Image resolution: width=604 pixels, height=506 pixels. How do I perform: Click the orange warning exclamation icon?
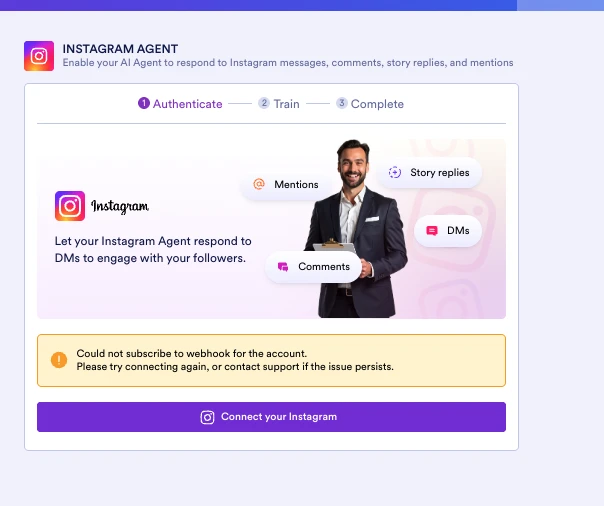point(59,360)
